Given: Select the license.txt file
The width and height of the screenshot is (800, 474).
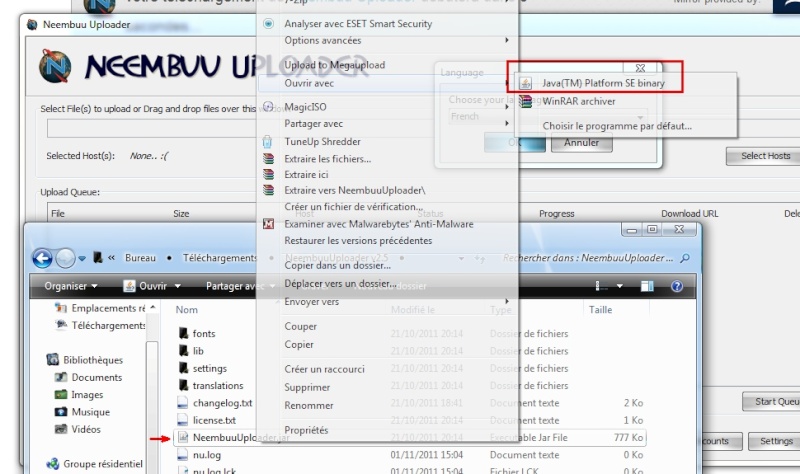Looking at the screenshot, I should click(x=214, y=420).
